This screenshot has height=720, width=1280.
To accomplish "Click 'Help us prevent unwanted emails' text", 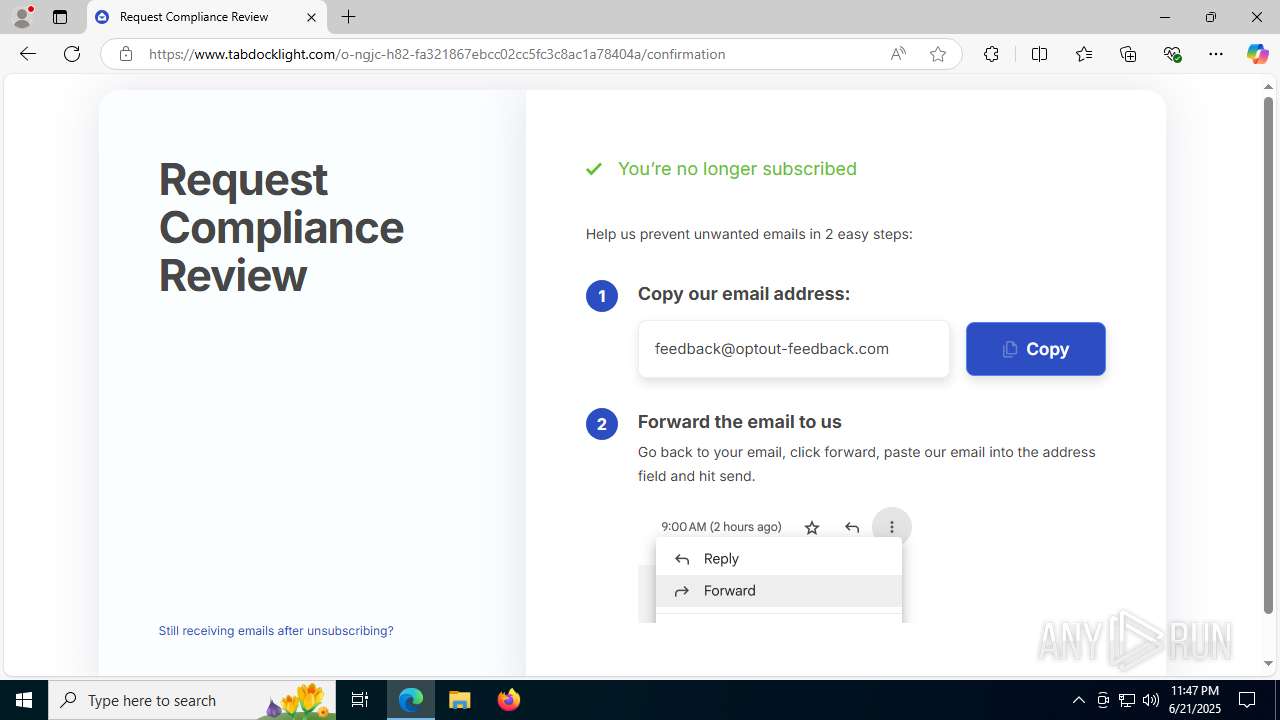I will [749, 234].
